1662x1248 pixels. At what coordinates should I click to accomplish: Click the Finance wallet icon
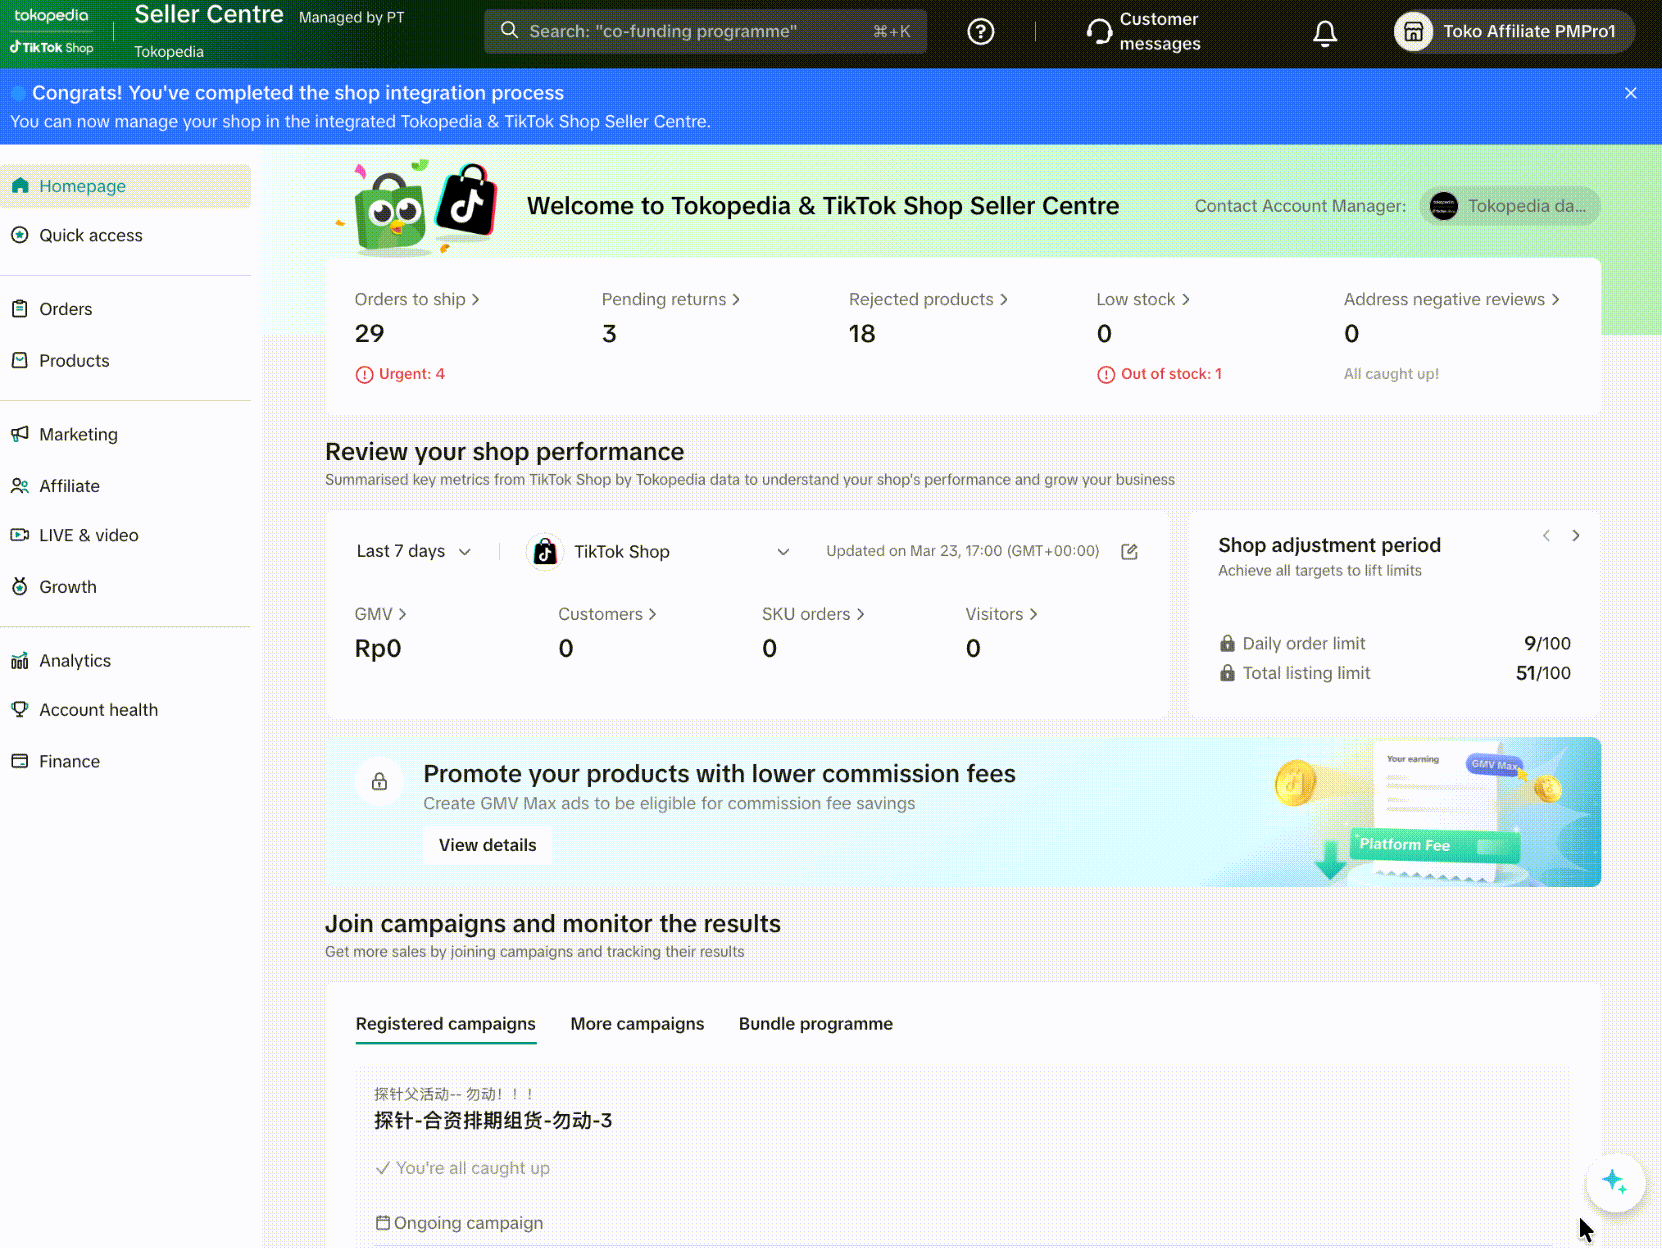(20, 761)
